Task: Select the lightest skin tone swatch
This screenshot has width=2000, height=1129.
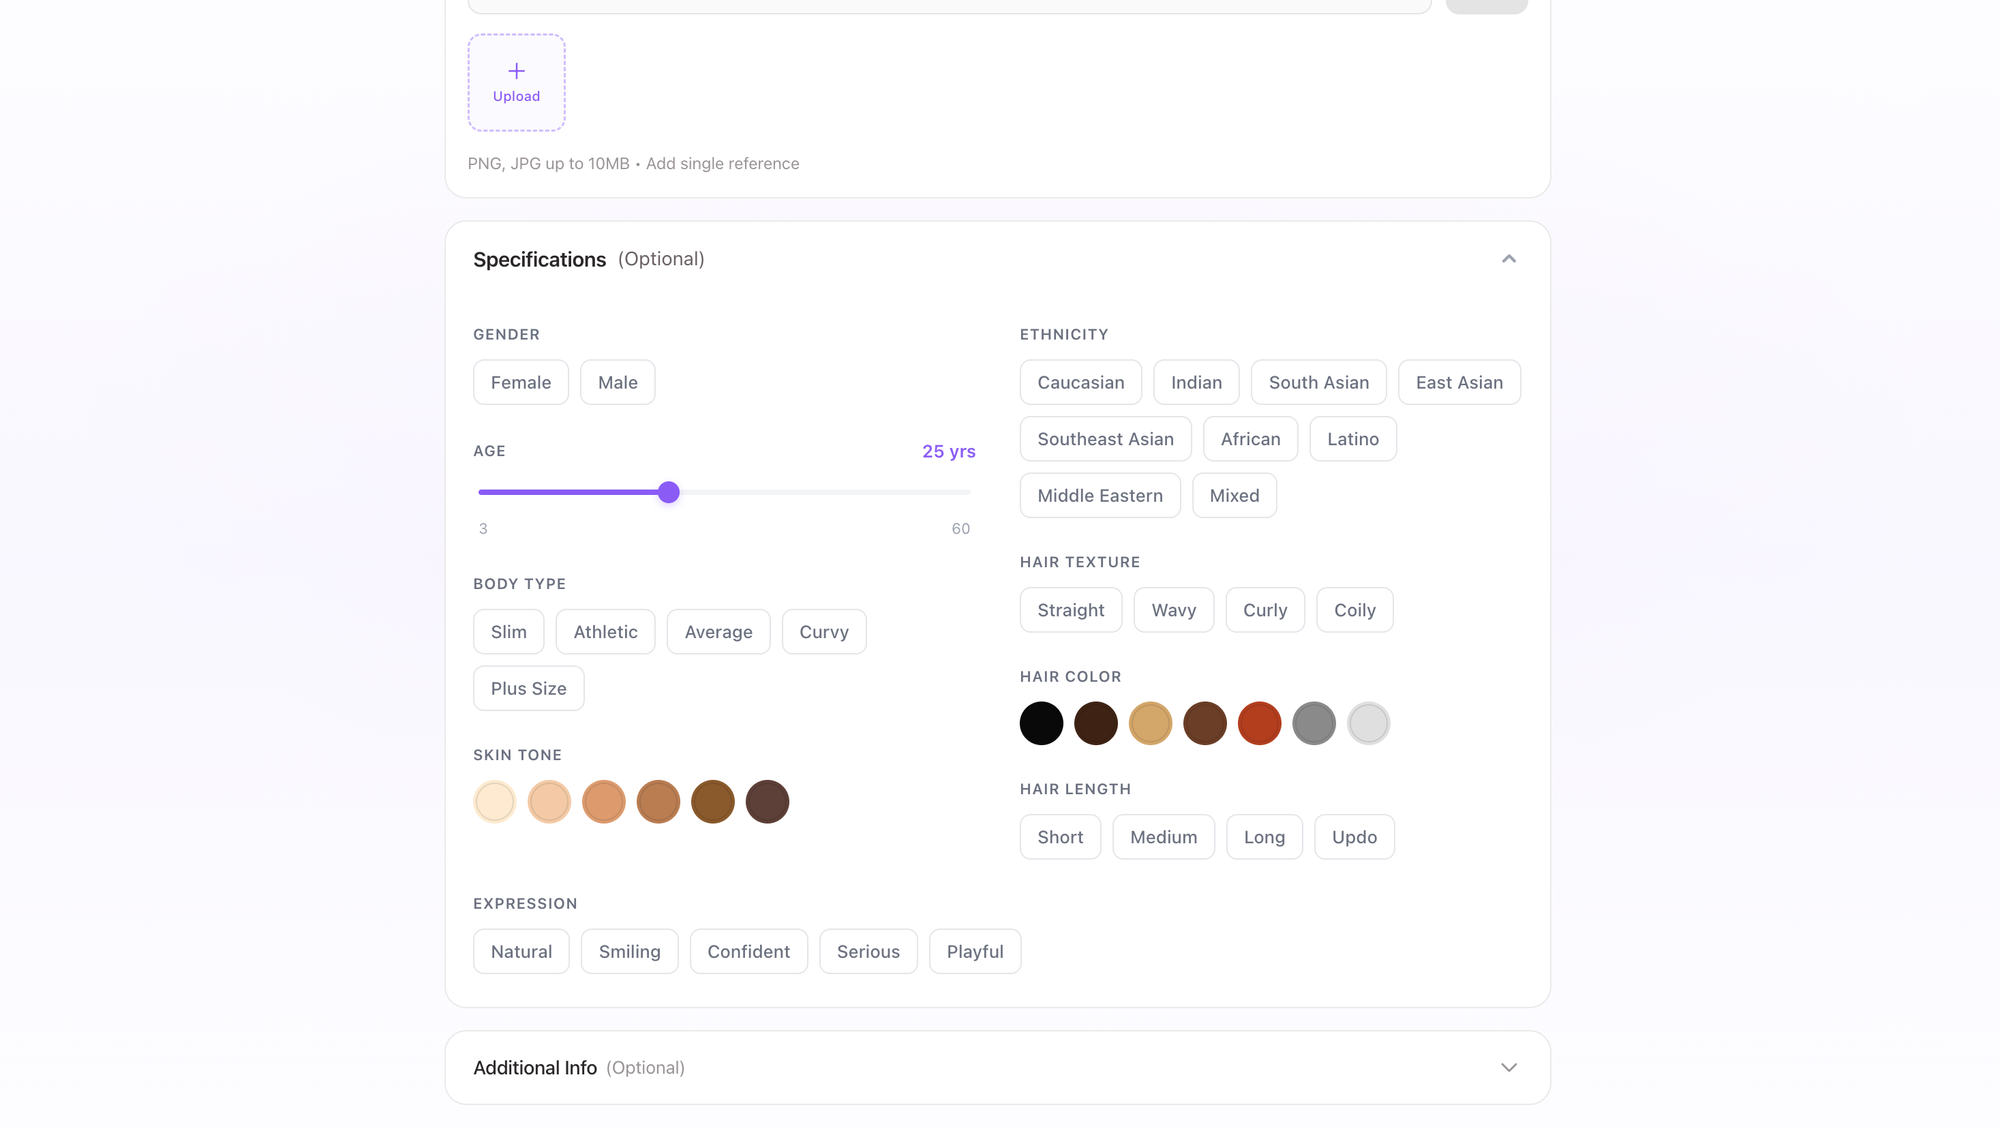Action: pyautogui.click(x=495, y=802)
